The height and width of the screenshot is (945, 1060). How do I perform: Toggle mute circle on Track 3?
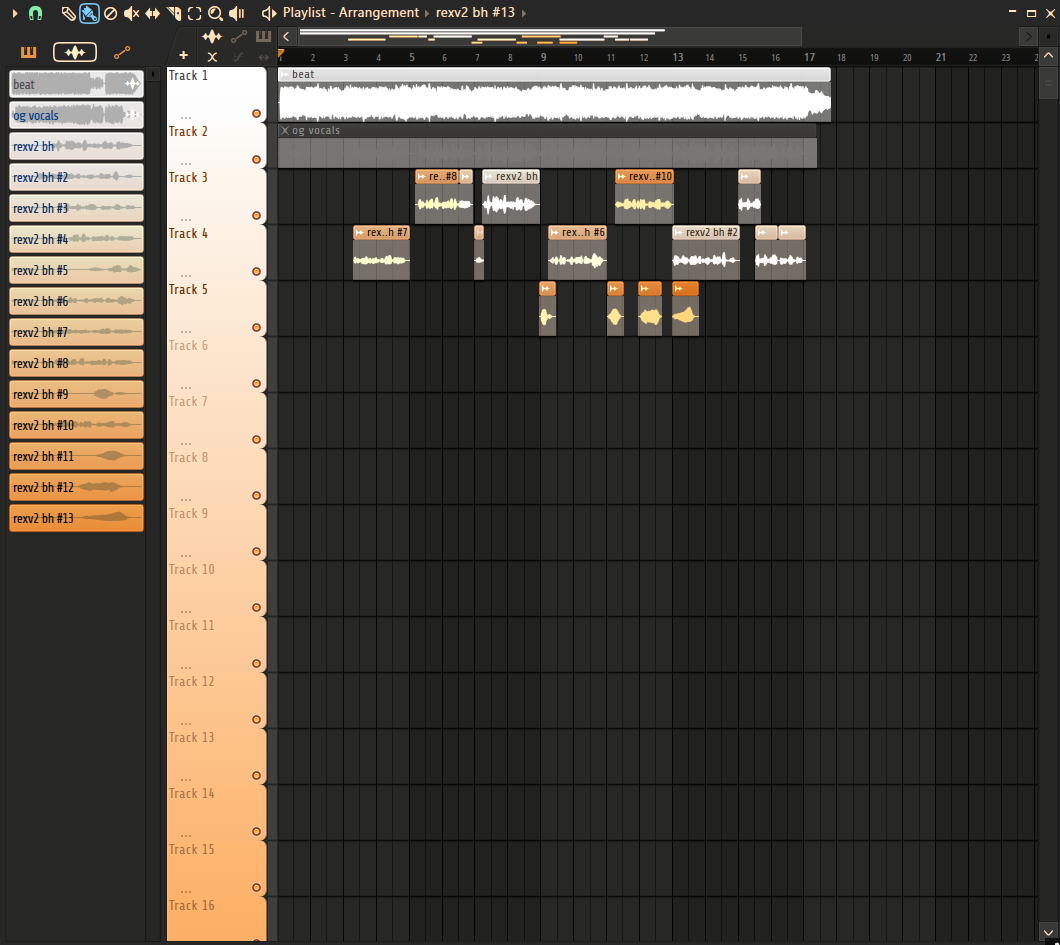point(256,216)
